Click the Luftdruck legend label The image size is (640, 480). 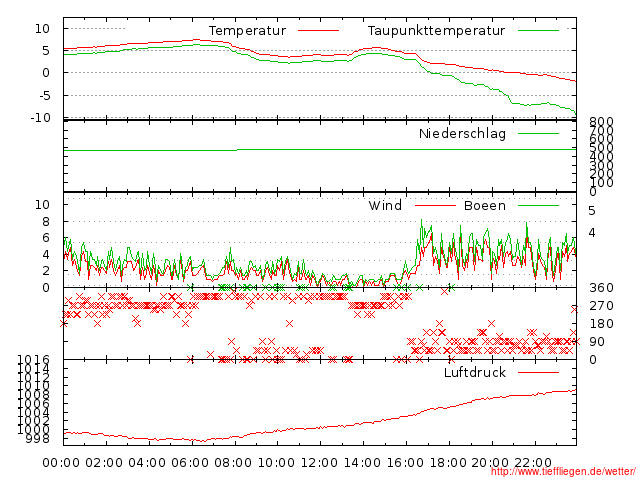pos(475,372)
